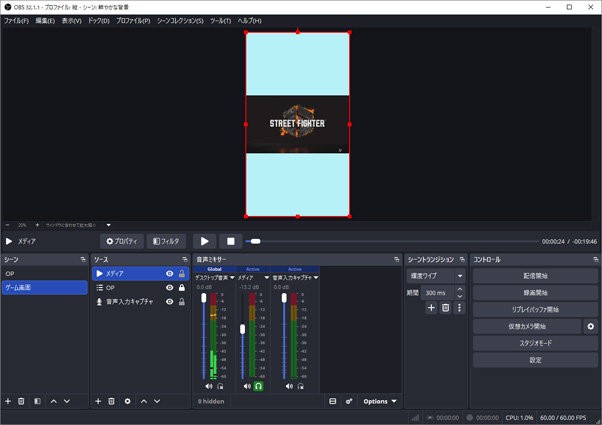Open the 輝度ワイプ transition dropdown

(x=436, y=276)
